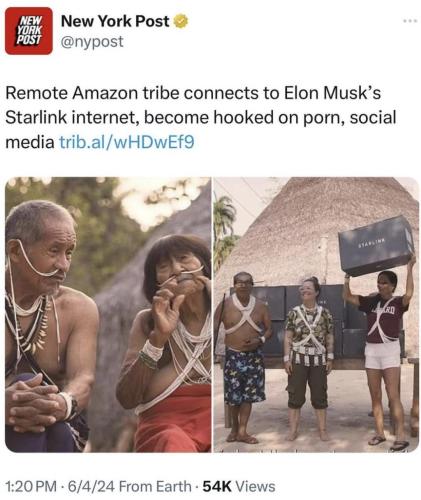Click the tweet text starting Remote Amazon tribe

[x=201, y=118]
